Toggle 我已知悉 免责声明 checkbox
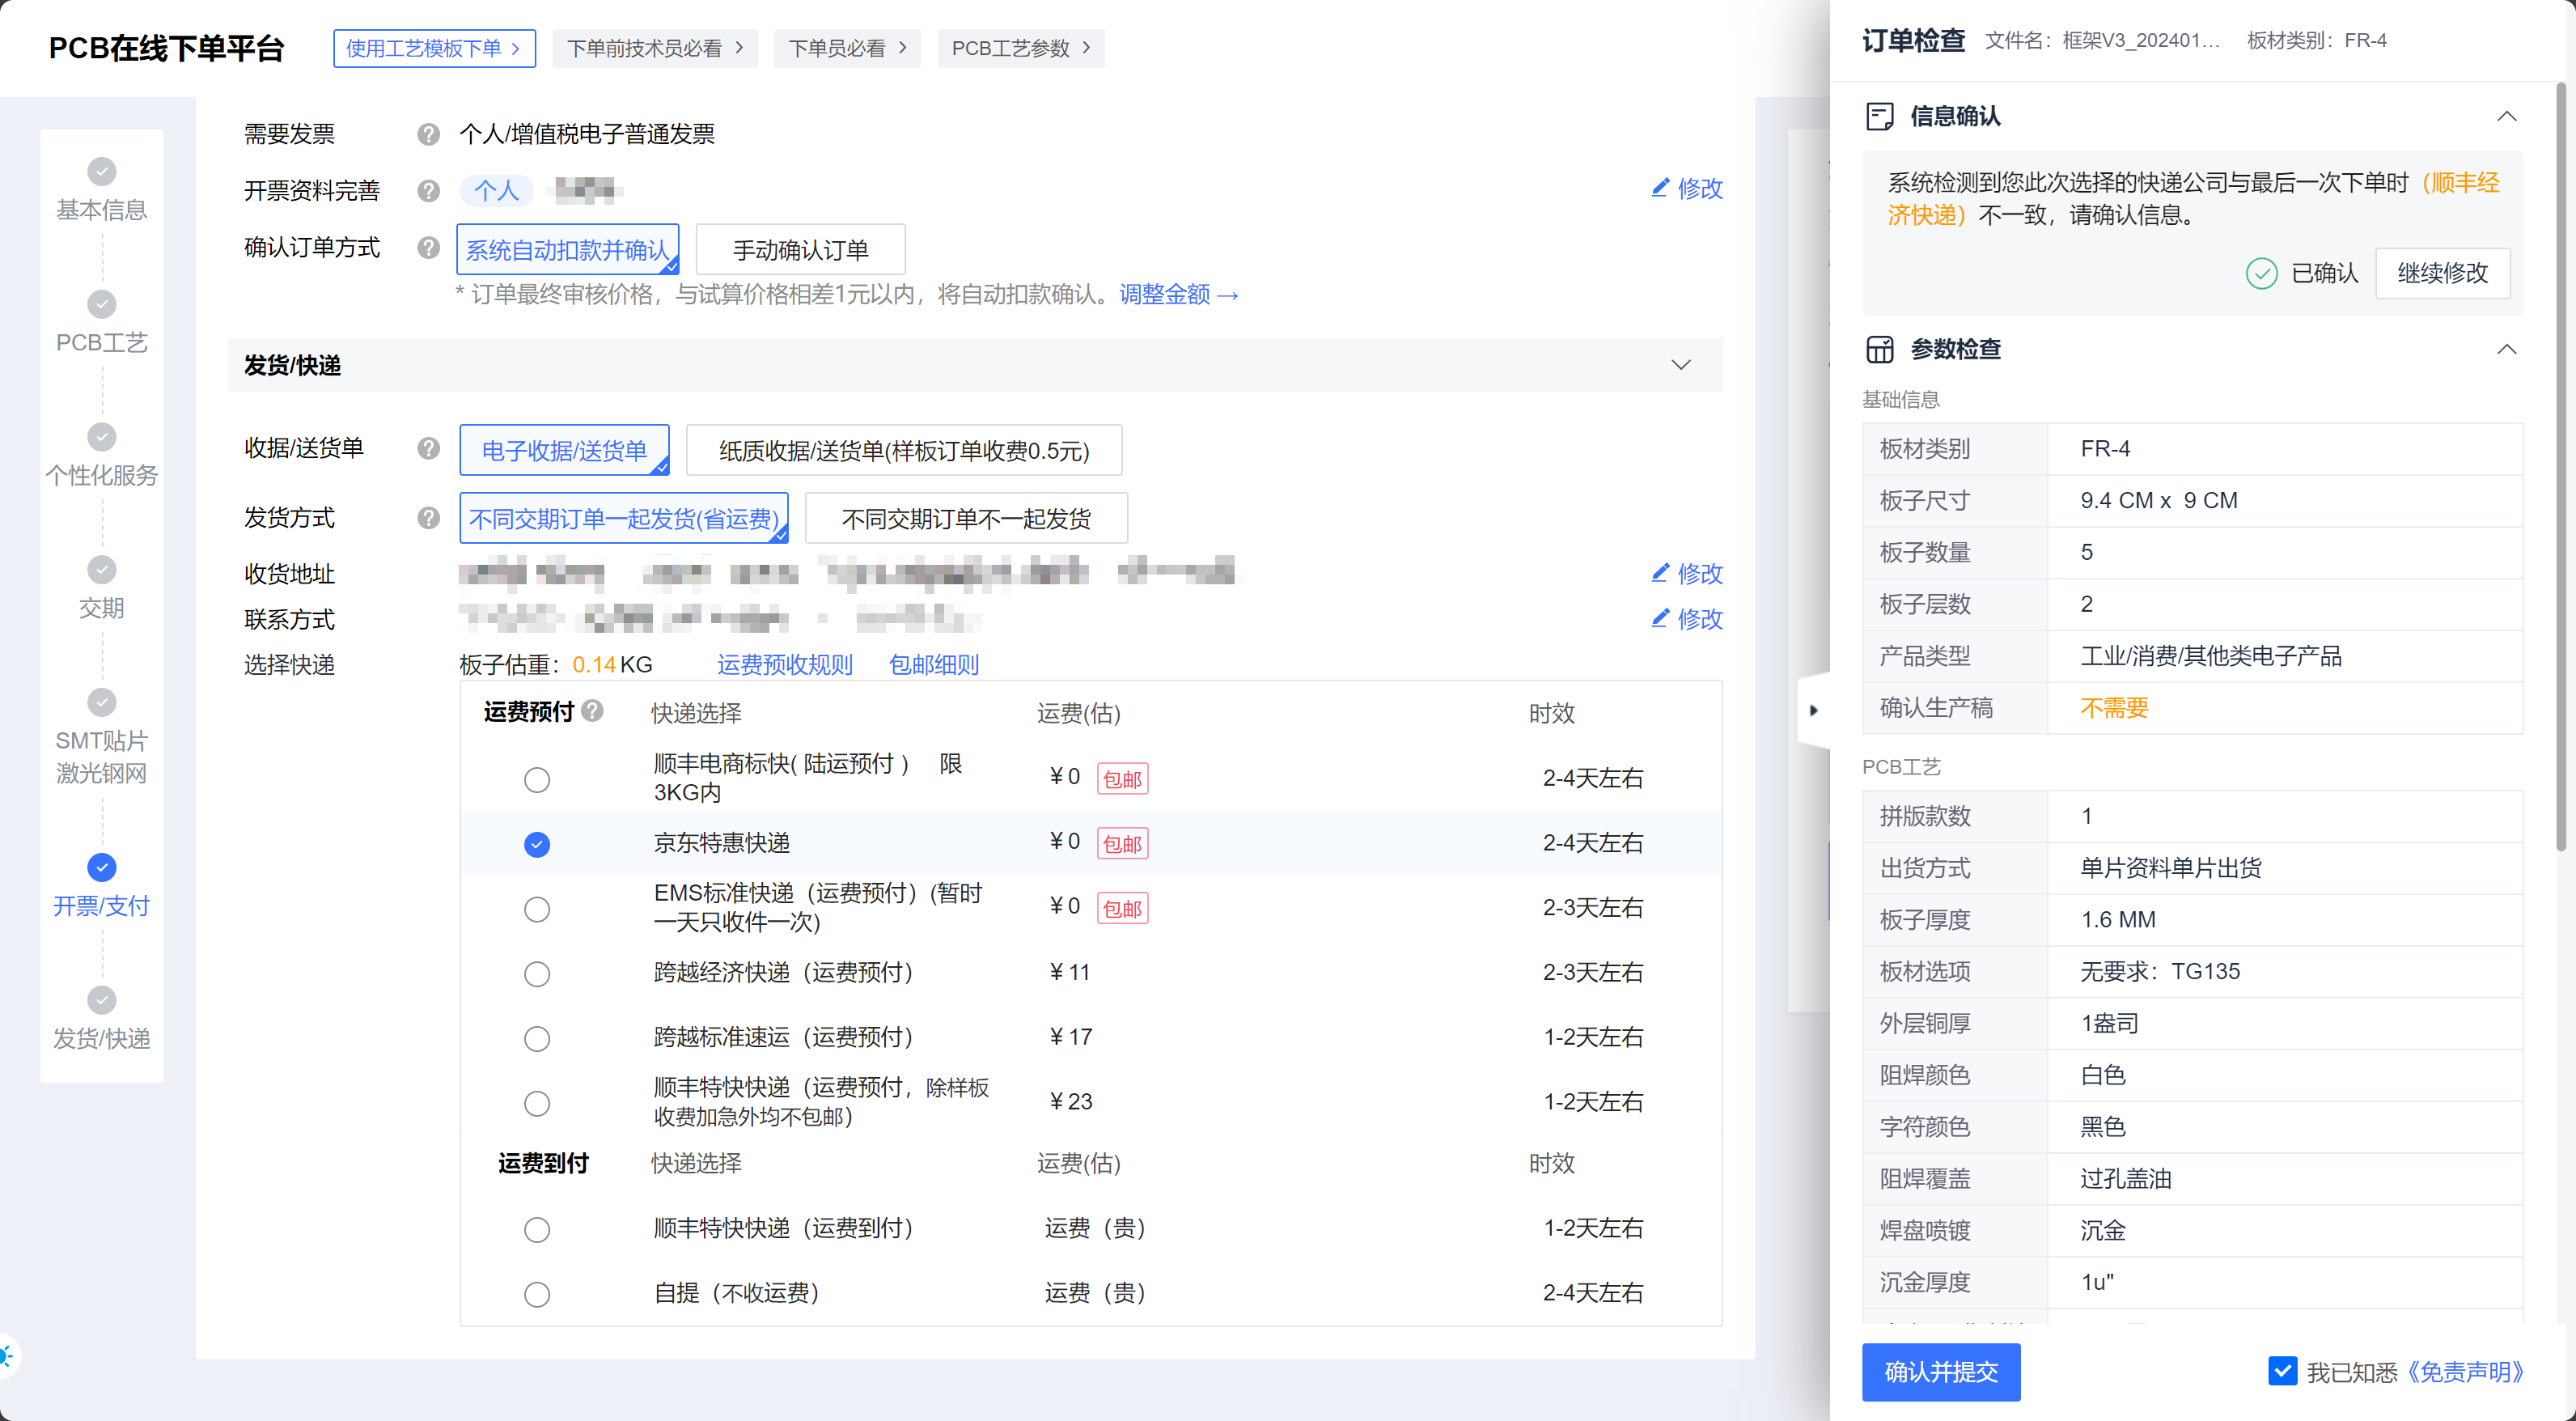2576x1421 pixels. coord(2282,1370)
